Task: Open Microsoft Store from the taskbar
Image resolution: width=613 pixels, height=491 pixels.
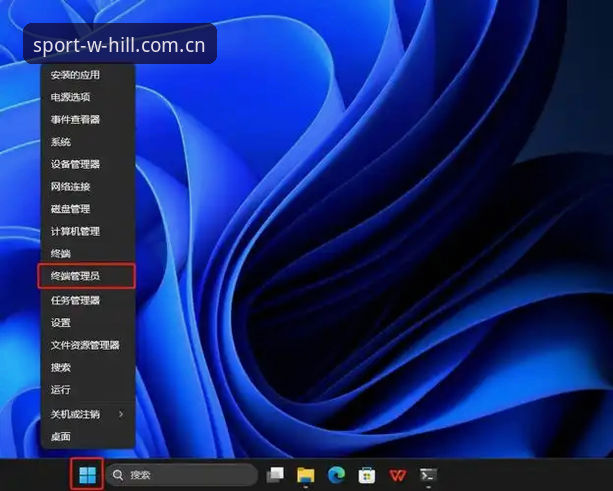Action: coord(367,475)
